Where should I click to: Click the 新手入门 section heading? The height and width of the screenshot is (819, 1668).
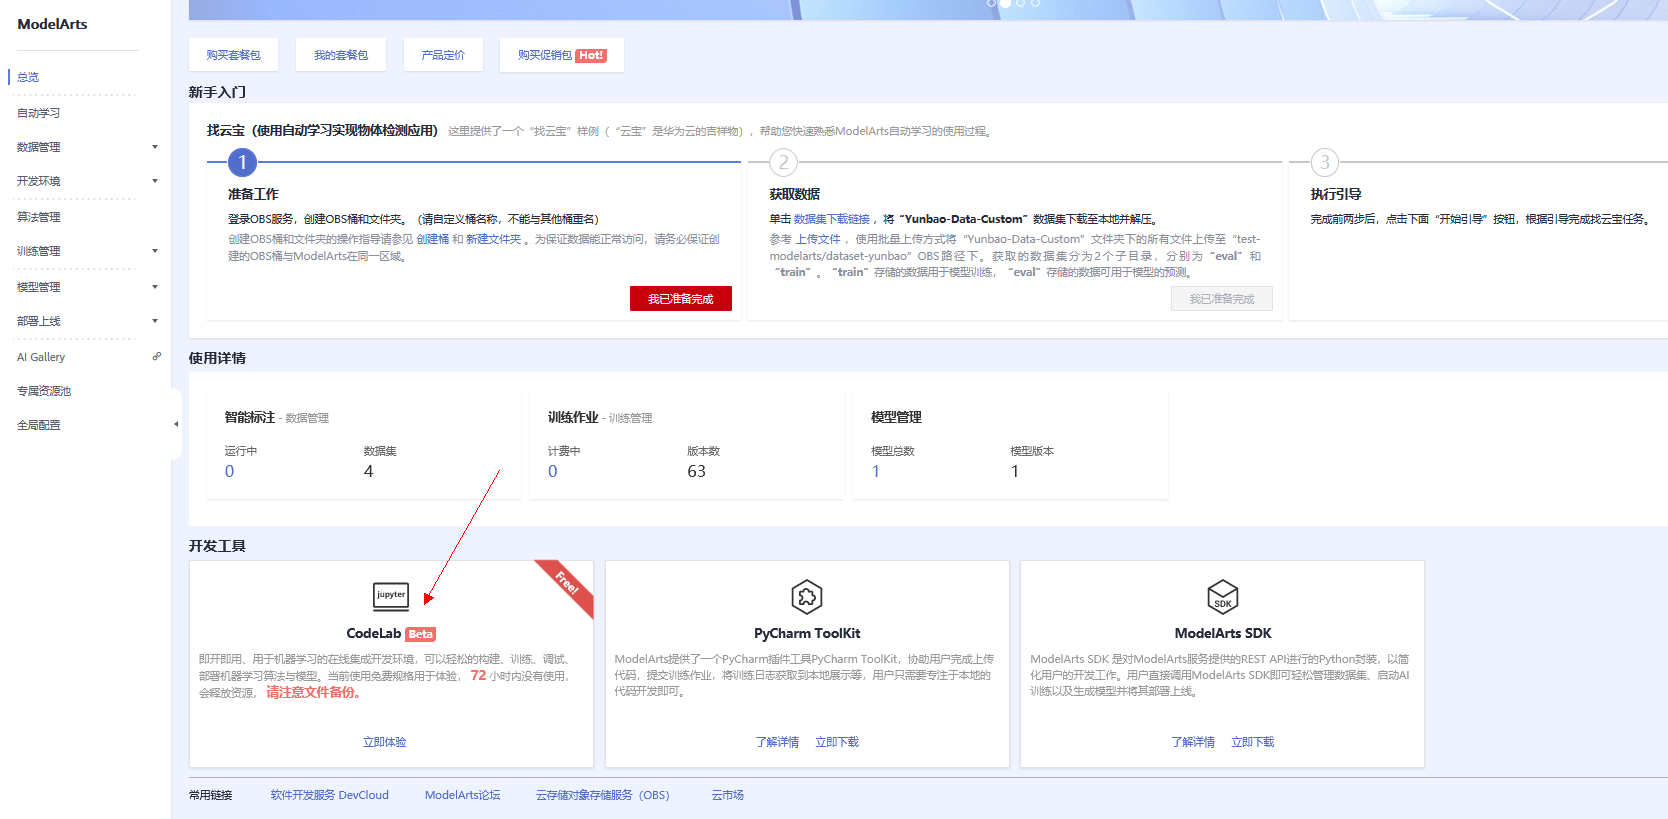point(217,92)
